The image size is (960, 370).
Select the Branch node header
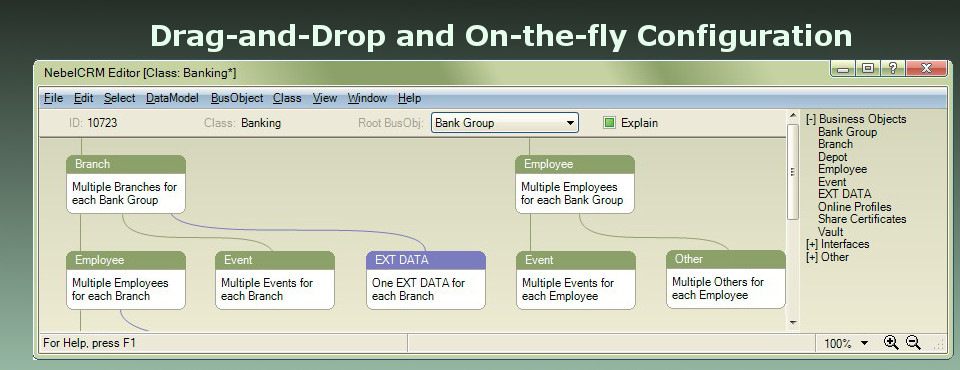pyautogui.click(x=126, y=164)
